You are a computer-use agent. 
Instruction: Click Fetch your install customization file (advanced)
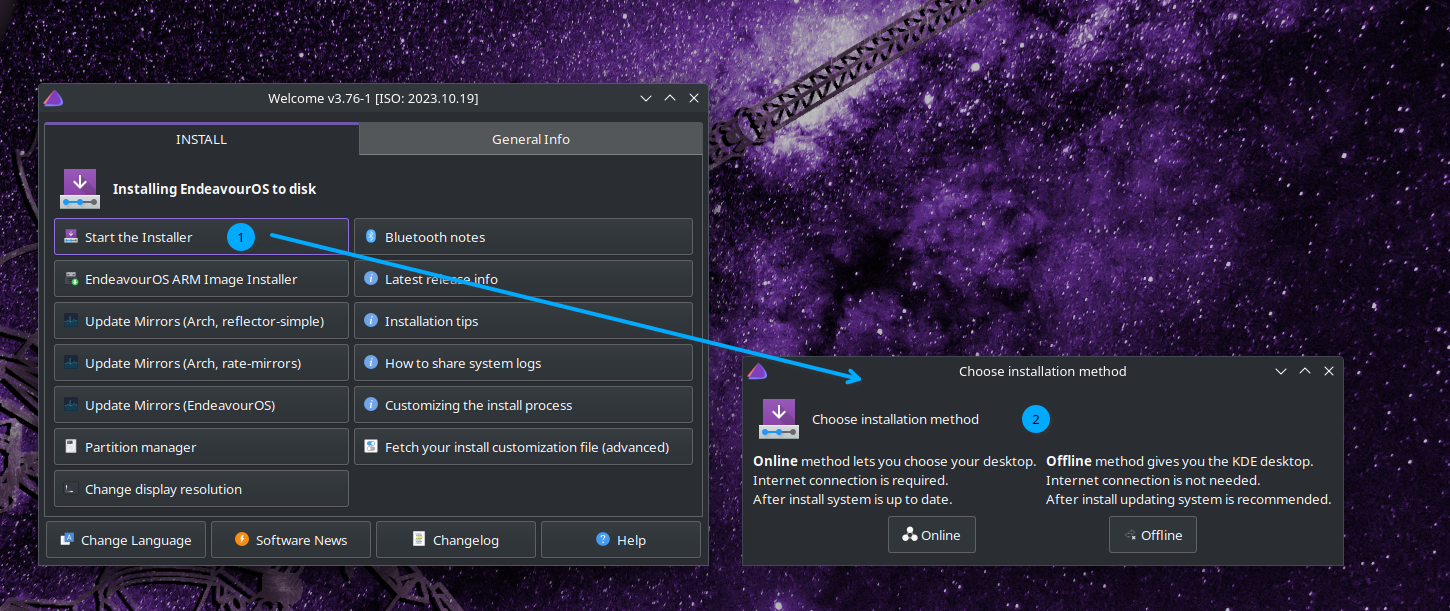(x=523, y=447)
